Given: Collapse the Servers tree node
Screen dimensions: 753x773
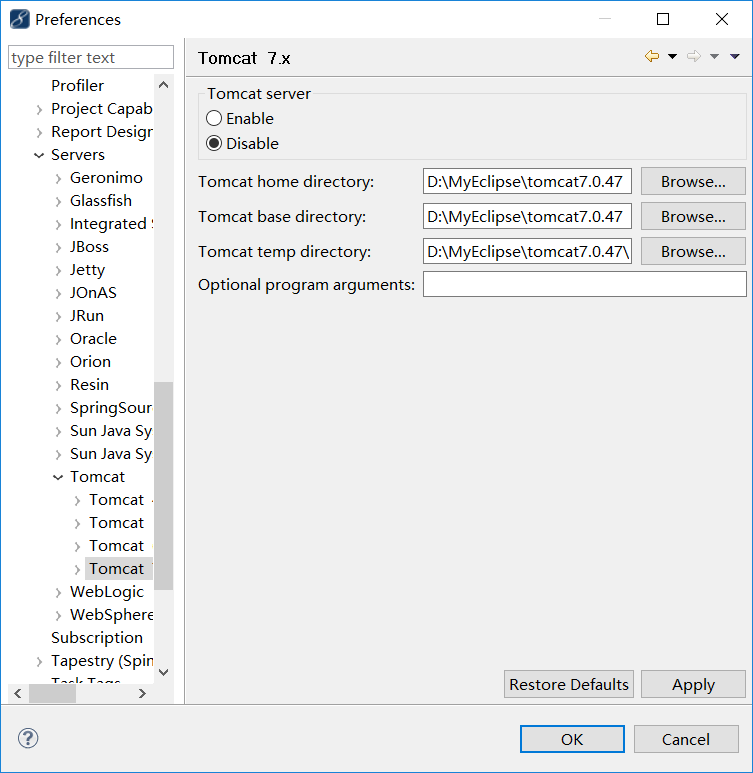Looking at the screenshot, I should tap(39, 155).
